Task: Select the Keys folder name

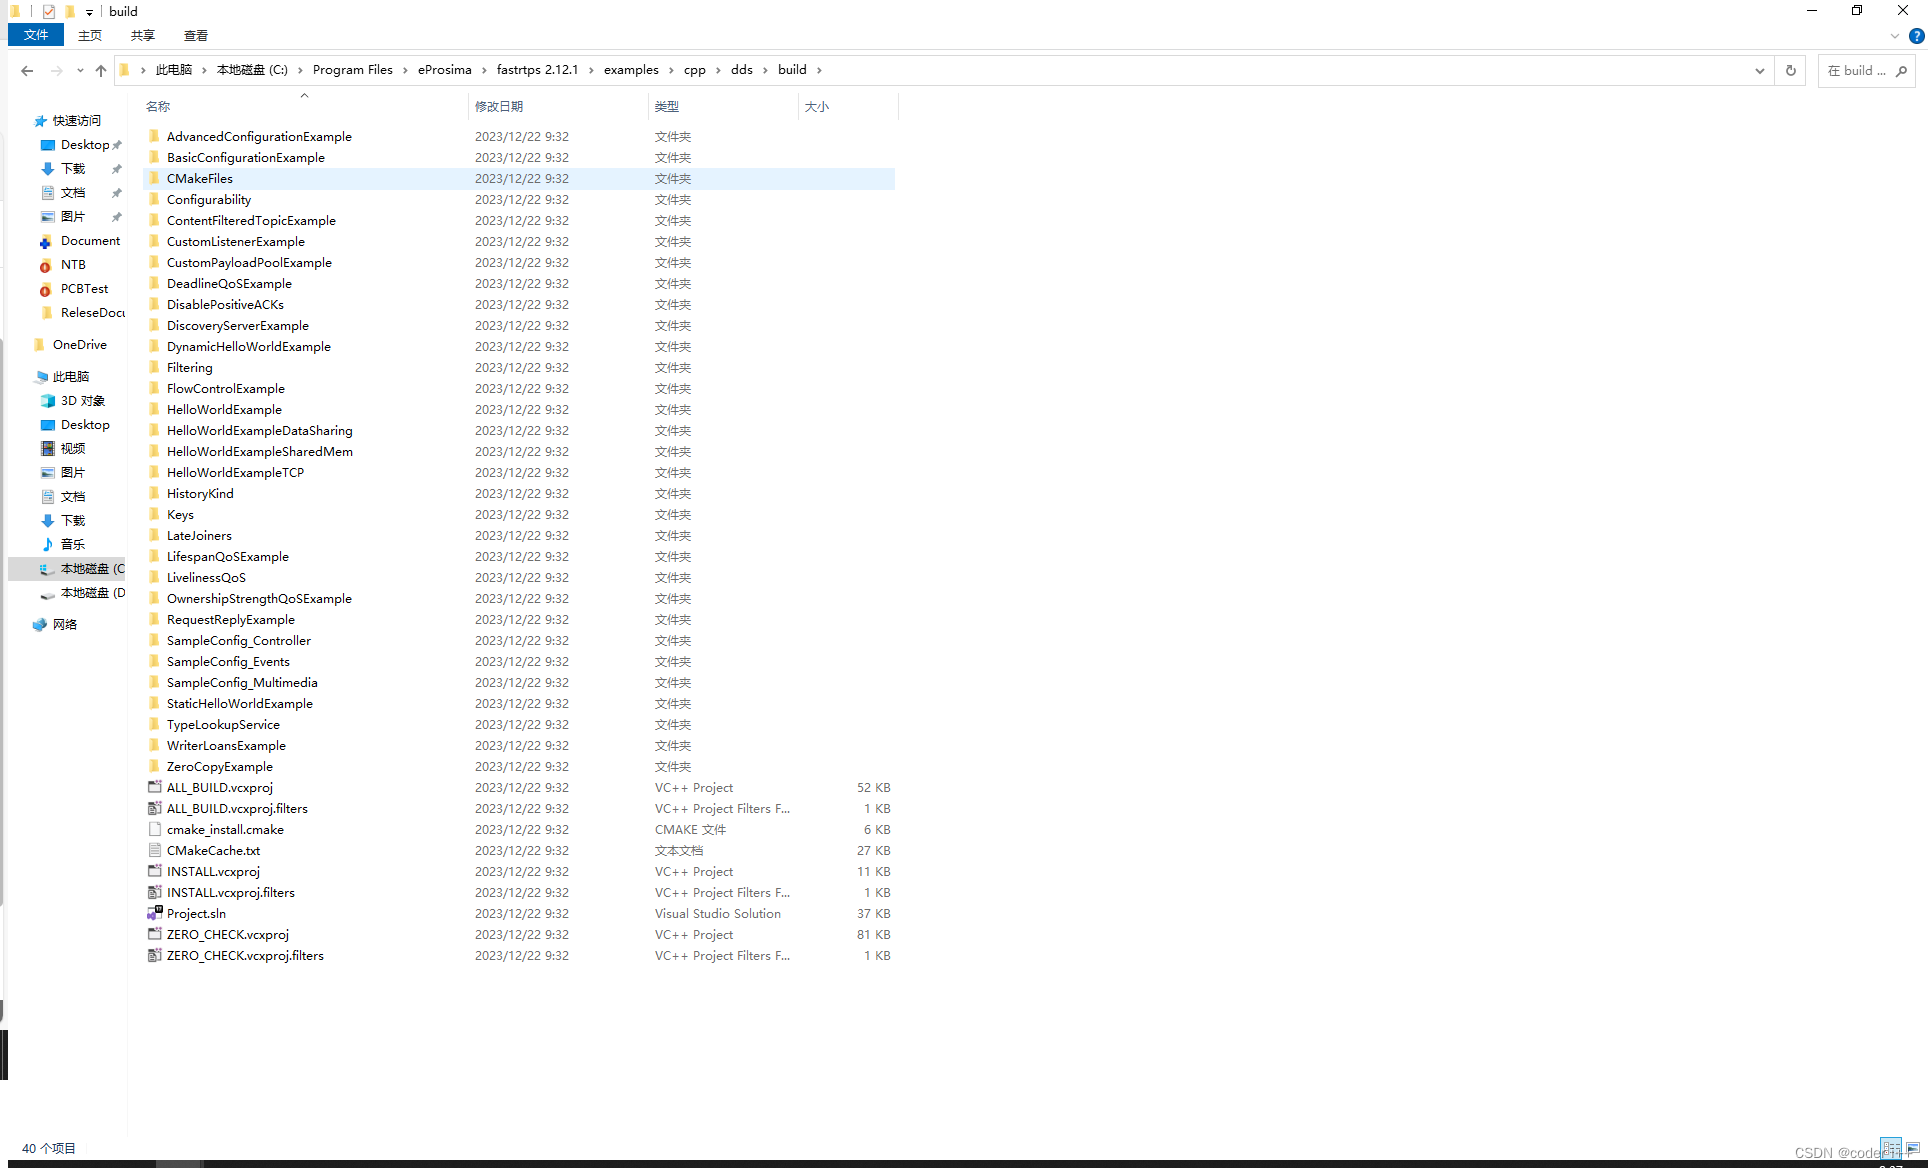Action: (x=180, y=515)
